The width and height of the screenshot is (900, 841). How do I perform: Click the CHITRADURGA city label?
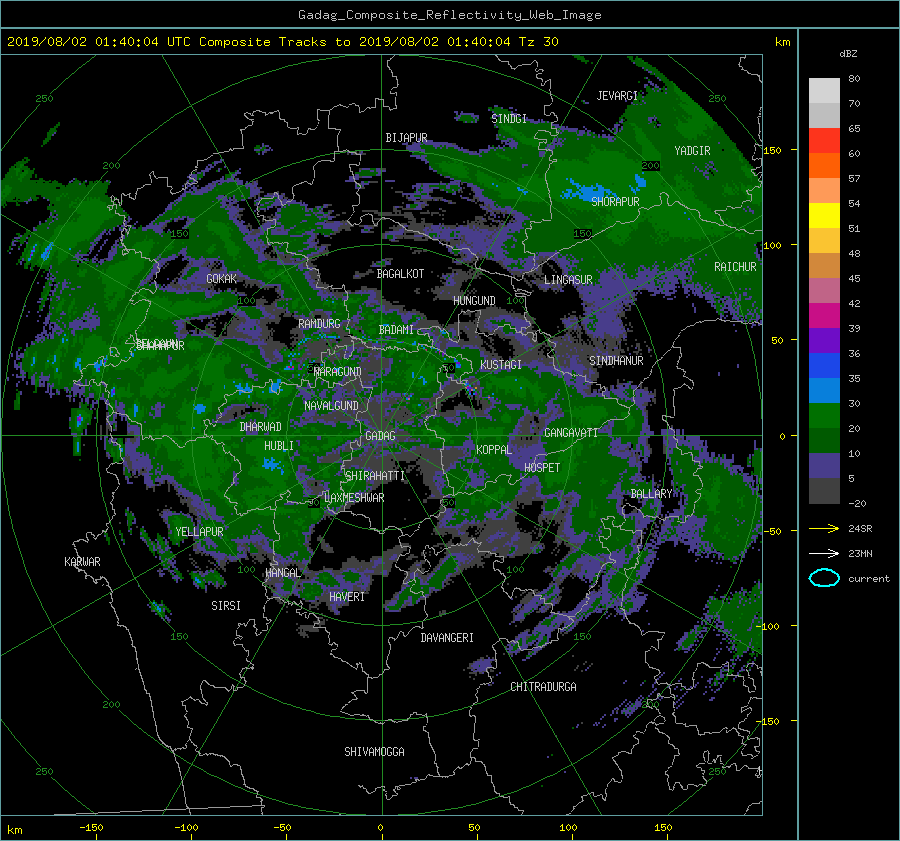pyautogui.click(x=544, y=687)
